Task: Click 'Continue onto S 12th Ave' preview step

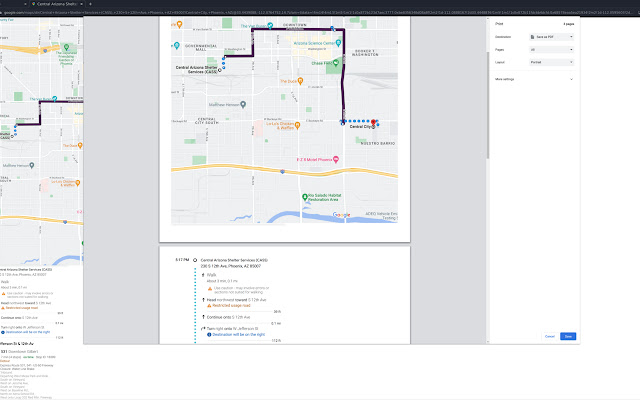Action: tap(228, 317)
